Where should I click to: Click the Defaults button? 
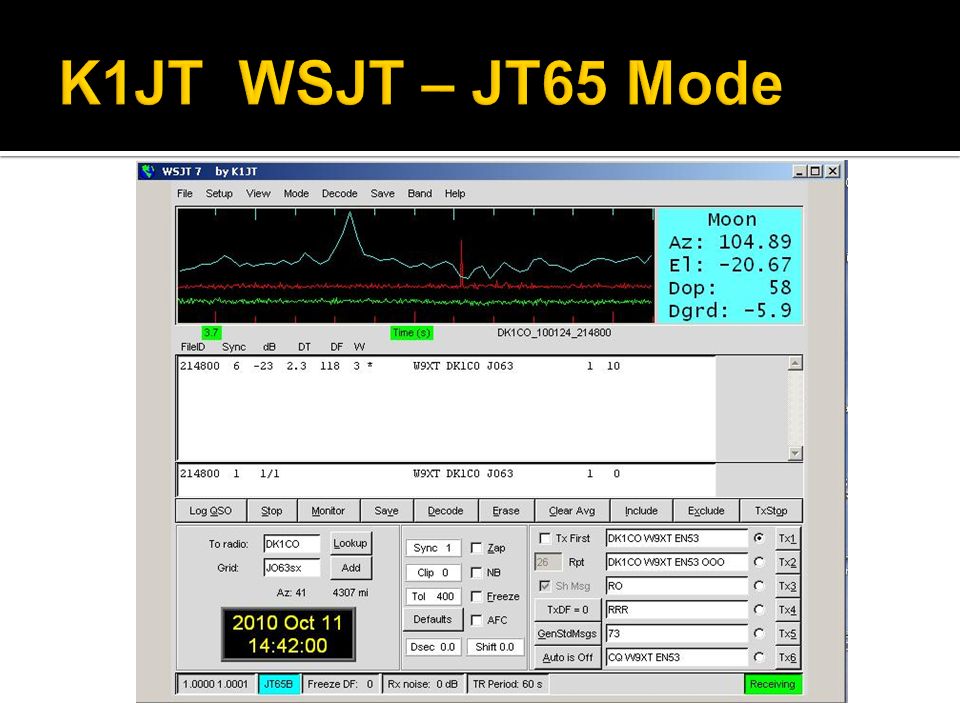[x=432, y=620]
